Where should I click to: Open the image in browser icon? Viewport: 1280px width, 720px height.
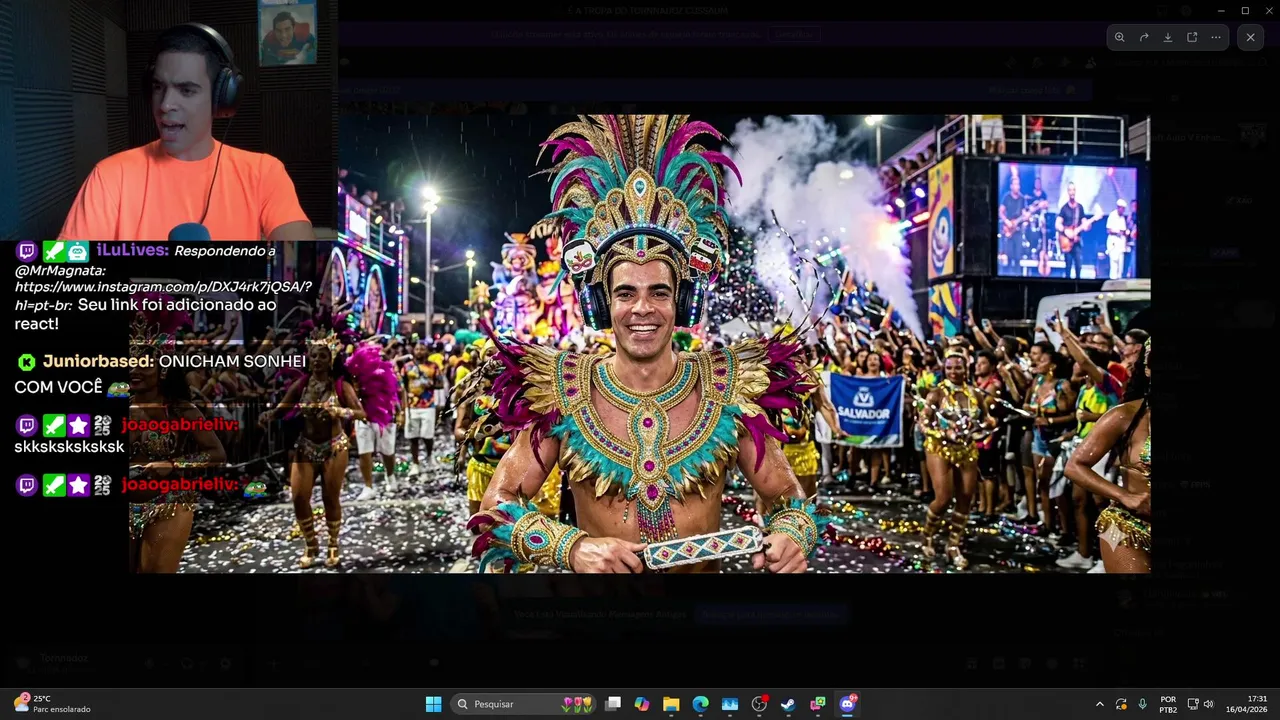(1192, 37)
